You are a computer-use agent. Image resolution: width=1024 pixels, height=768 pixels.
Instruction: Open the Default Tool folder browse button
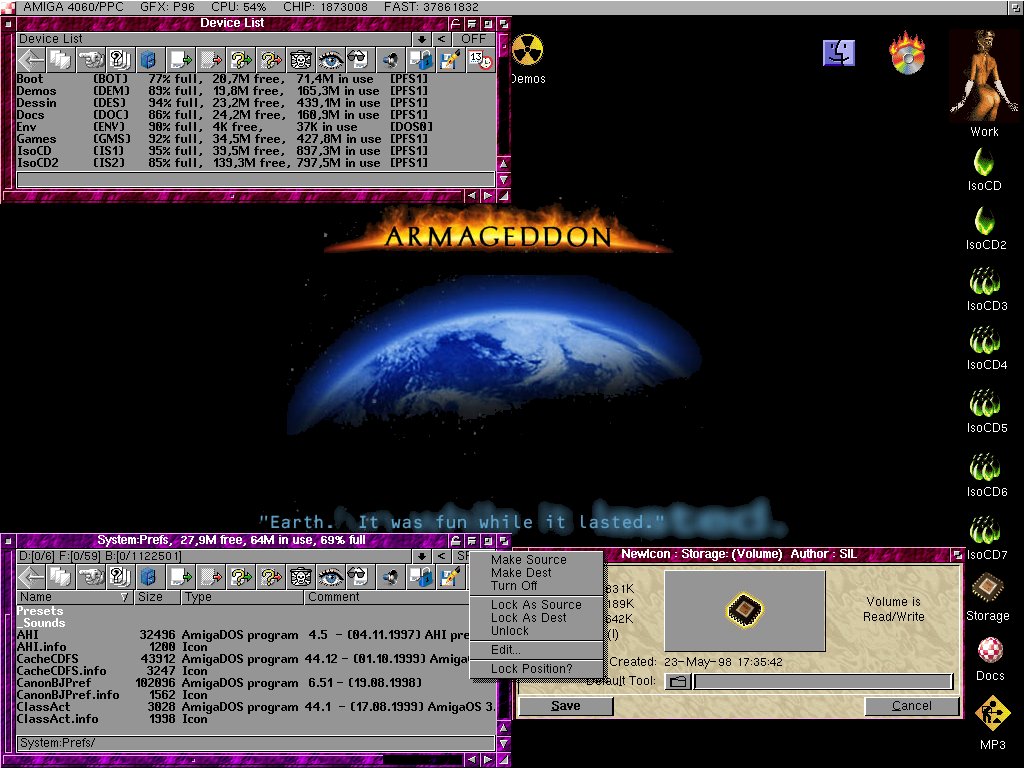click(678, 682)
